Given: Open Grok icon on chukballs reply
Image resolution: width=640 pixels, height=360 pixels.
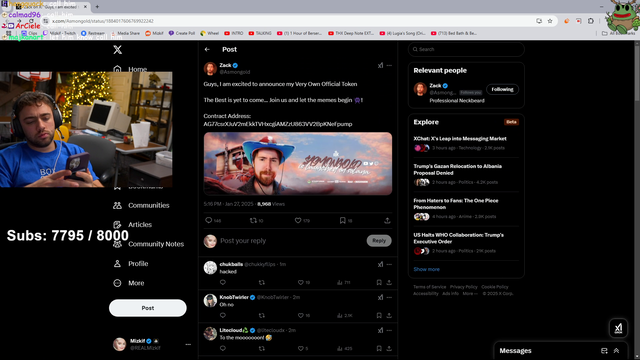Looking at the screenshot, I should [380, 264].
